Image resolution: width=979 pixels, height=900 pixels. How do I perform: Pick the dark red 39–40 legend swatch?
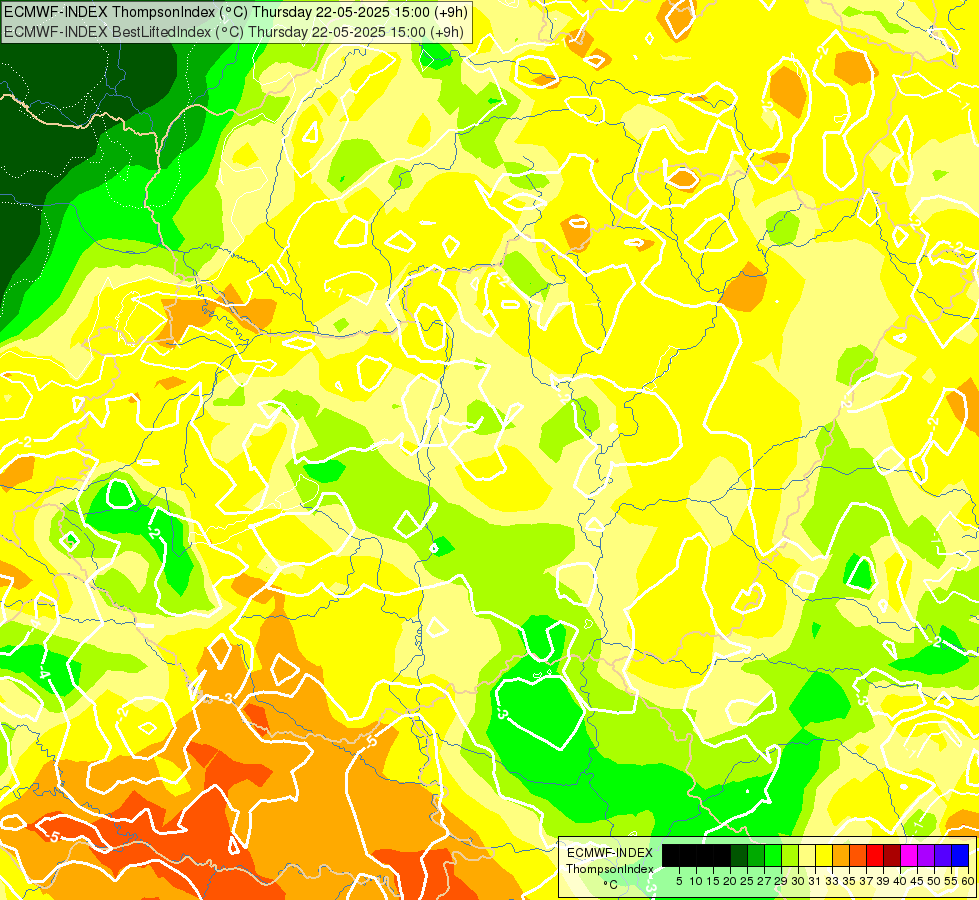coord(892,855)
